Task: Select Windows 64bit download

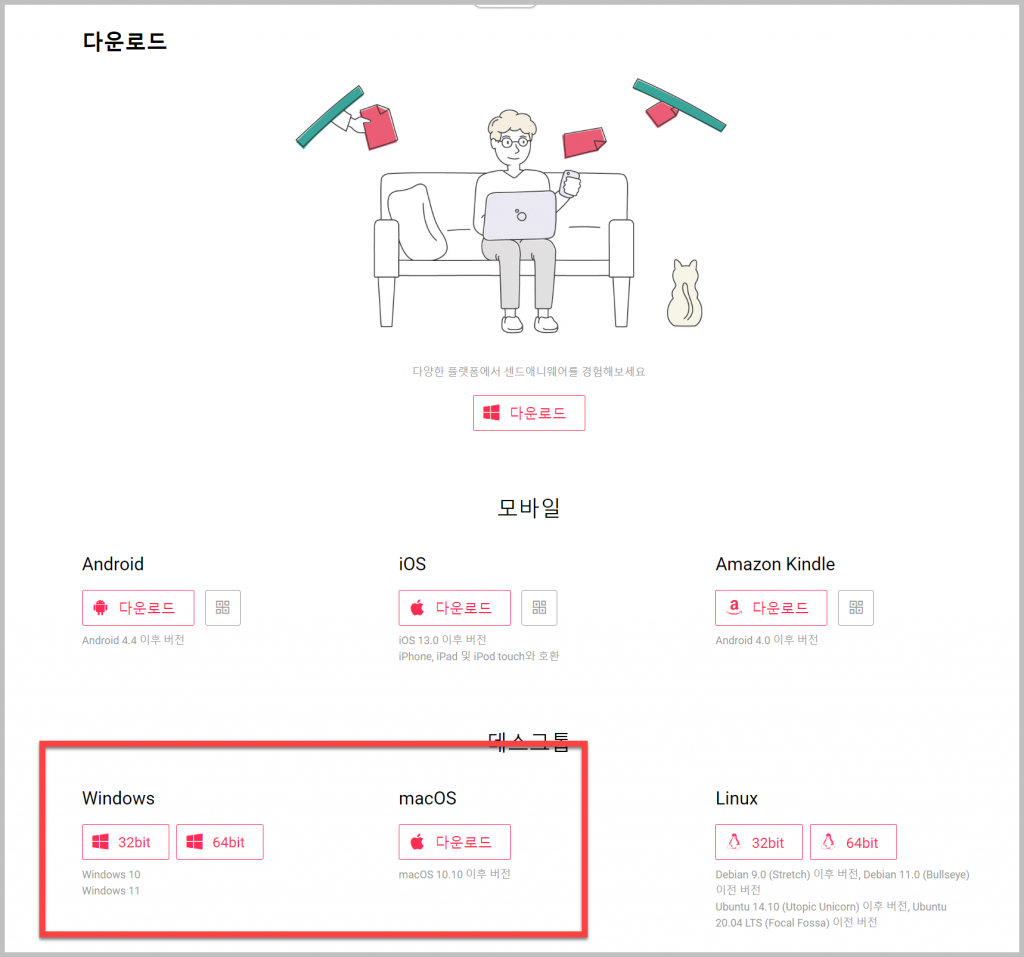Action: click(220, 842)
